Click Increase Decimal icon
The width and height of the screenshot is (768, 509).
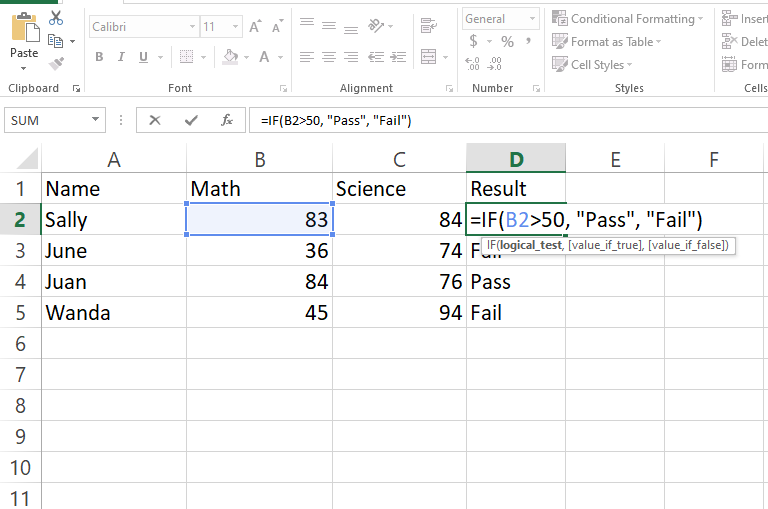click(x=473, y=64)
